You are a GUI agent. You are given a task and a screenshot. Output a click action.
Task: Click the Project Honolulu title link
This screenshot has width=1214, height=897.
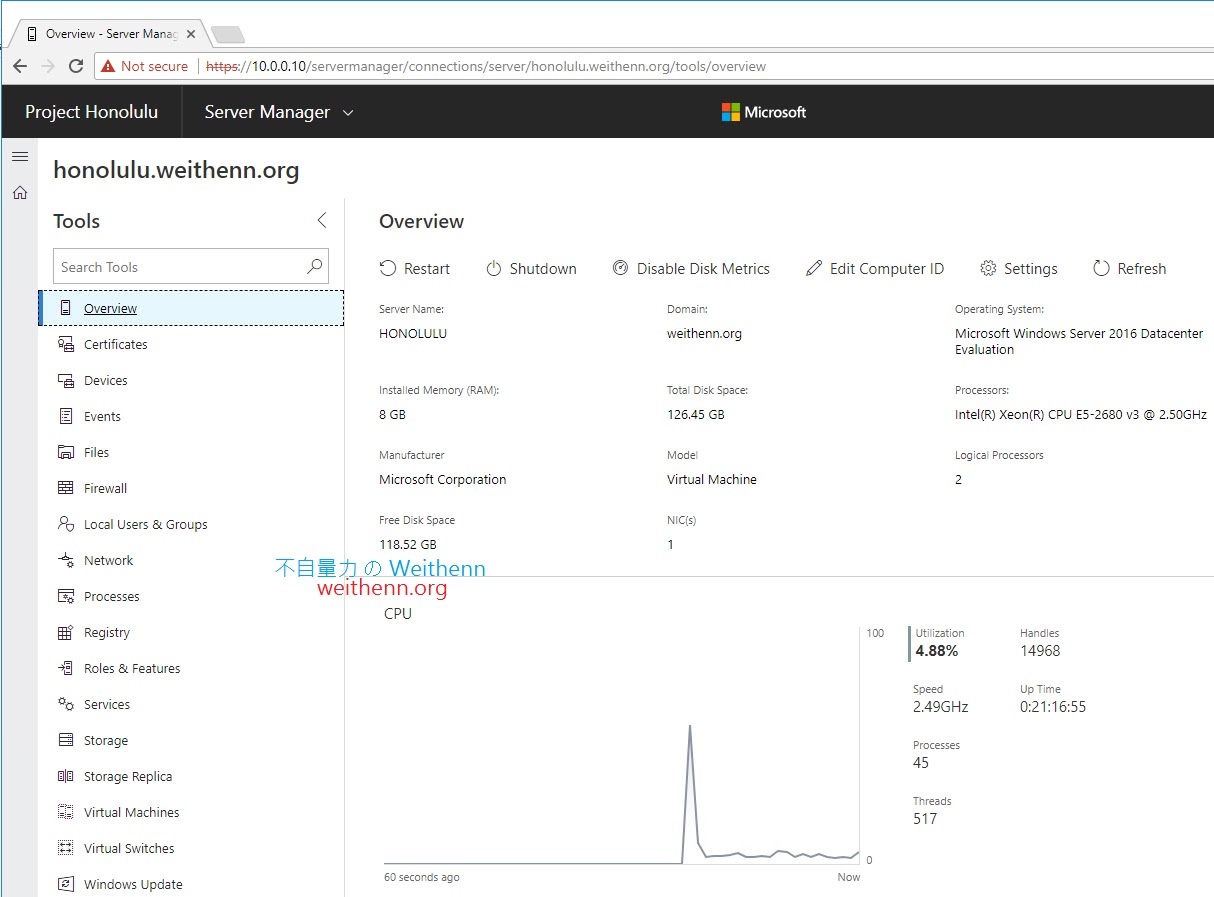pos(92,112)
